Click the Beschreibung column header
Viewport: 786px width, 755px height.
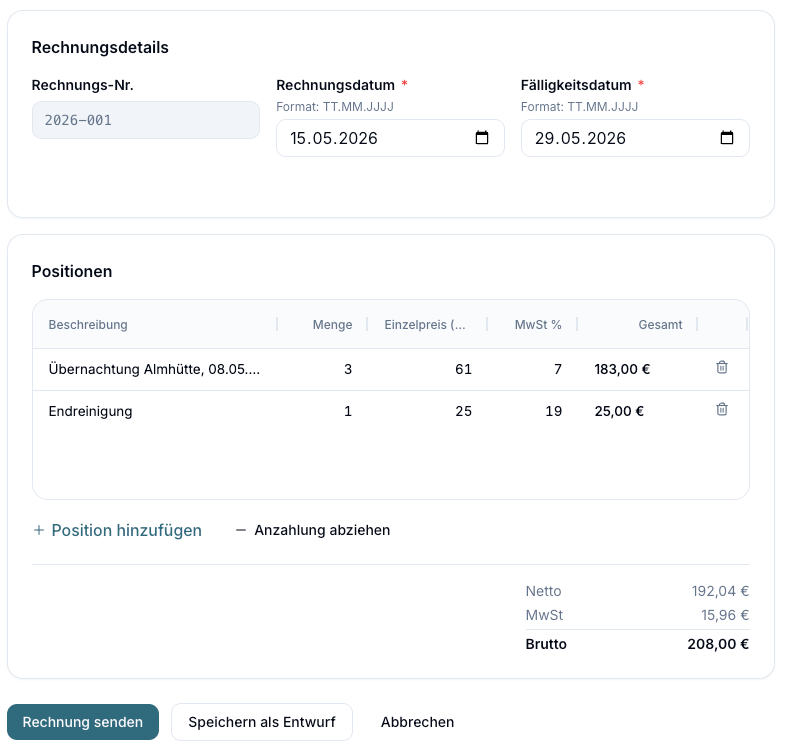155,324
